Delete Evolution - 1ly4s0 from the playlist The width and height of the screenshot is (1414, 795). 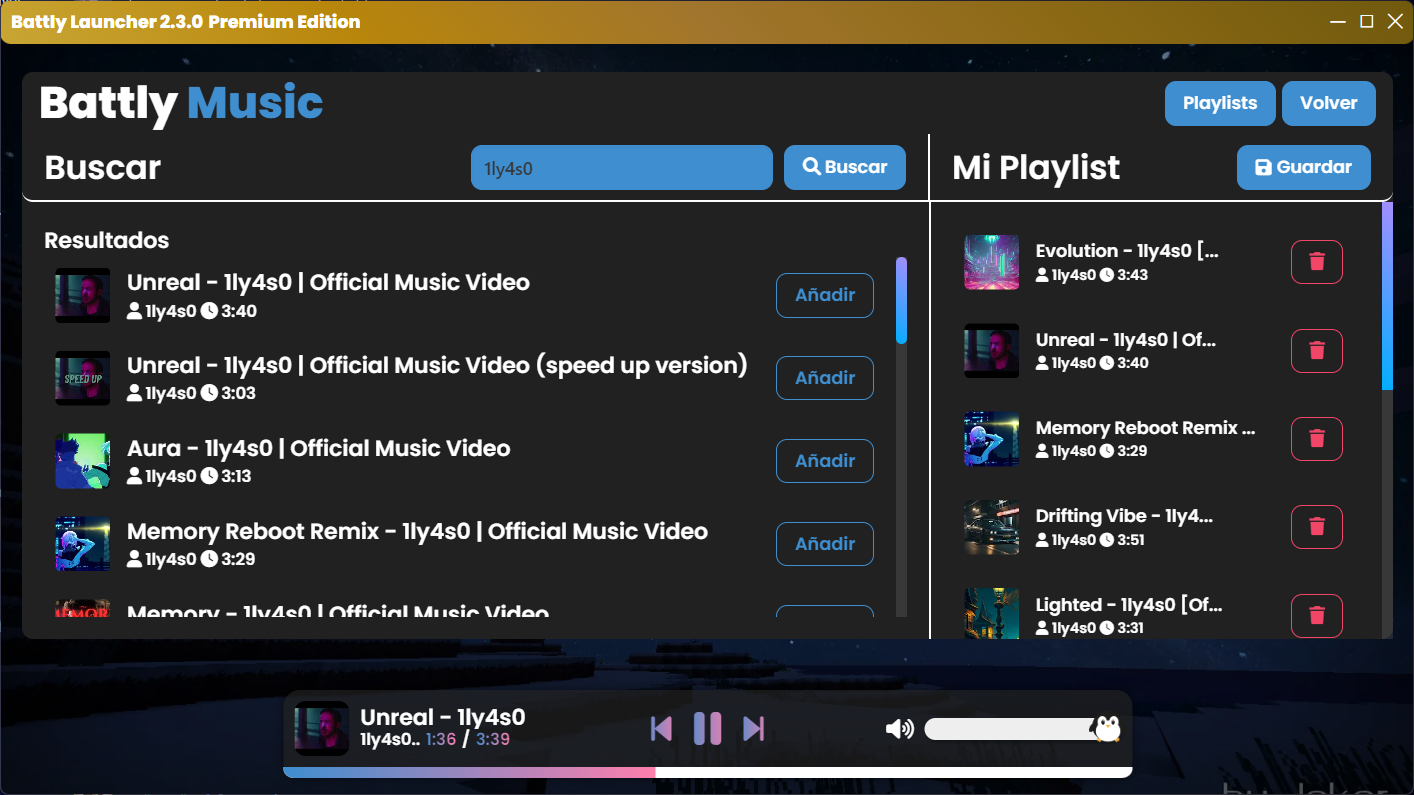[1317, 262]
